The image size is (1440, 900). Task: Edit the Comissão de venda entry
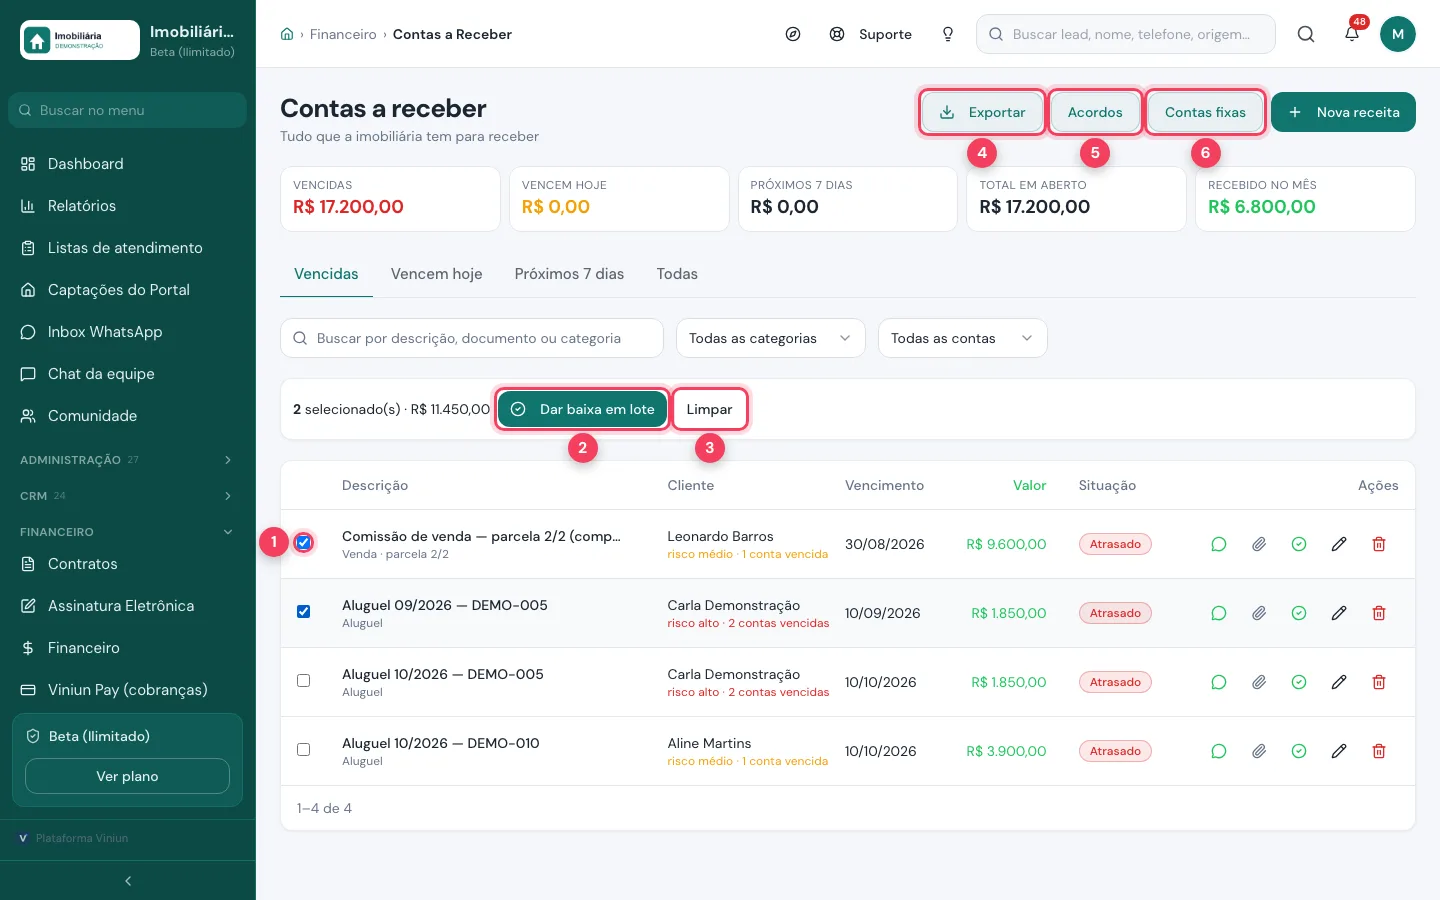pos(1338,544)
